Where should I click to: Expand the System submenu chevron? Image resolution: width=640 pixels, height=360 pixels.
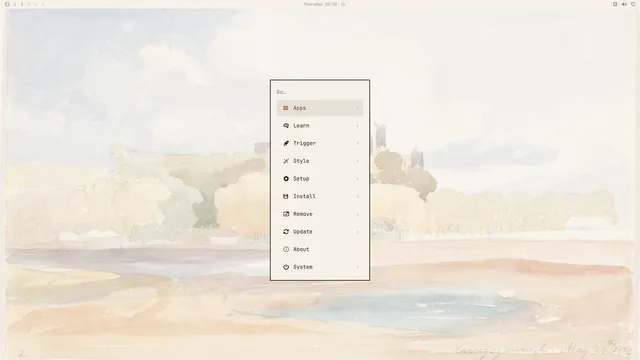(x=358, y=267)
